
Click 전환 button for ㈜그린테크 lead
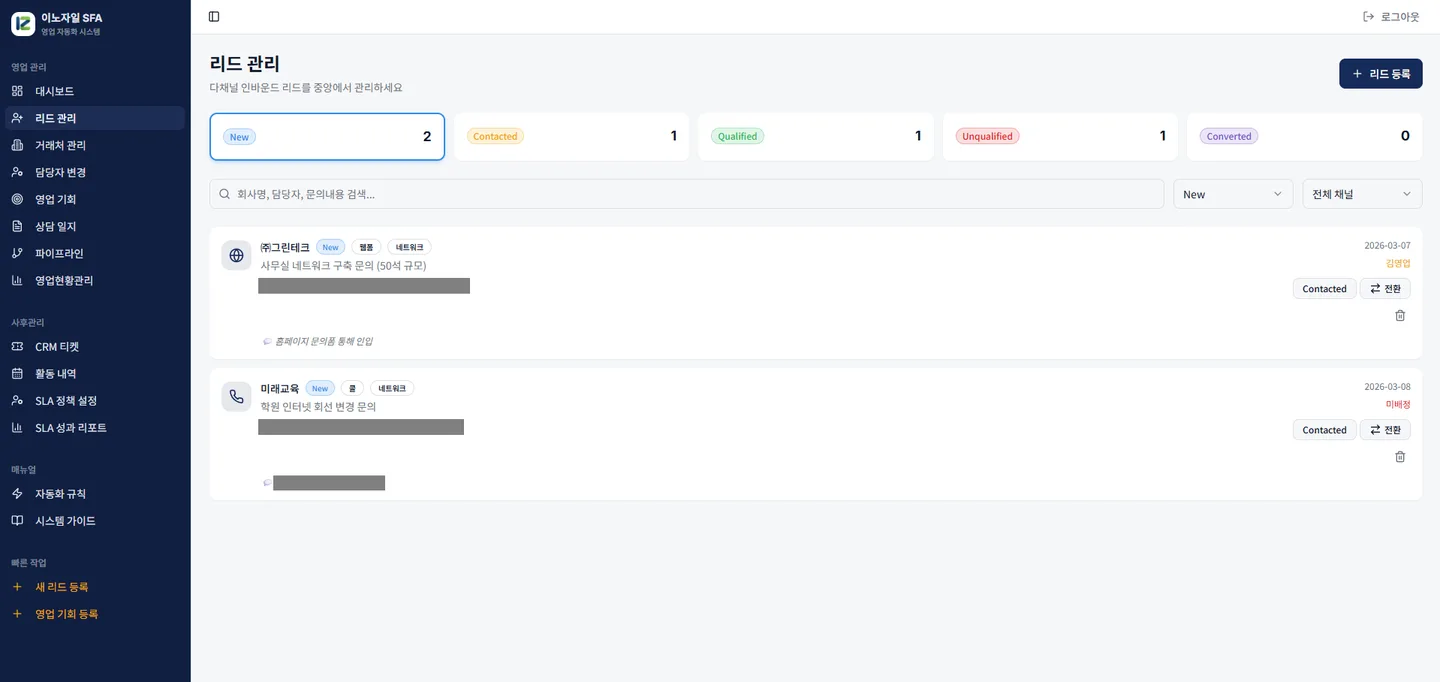[1385, 289]
